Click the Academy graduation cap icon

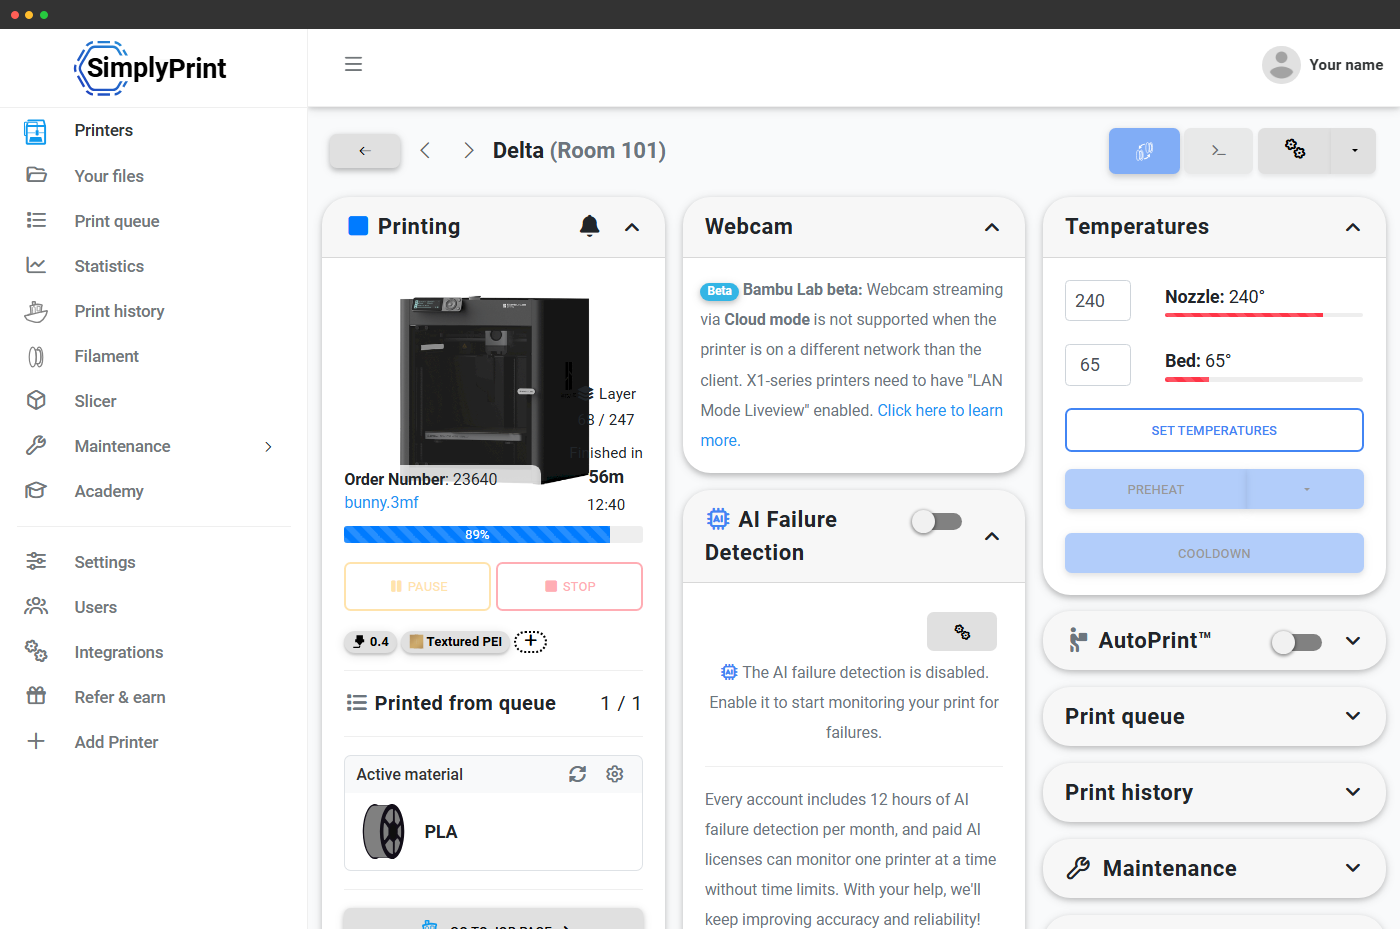point(36,490)
